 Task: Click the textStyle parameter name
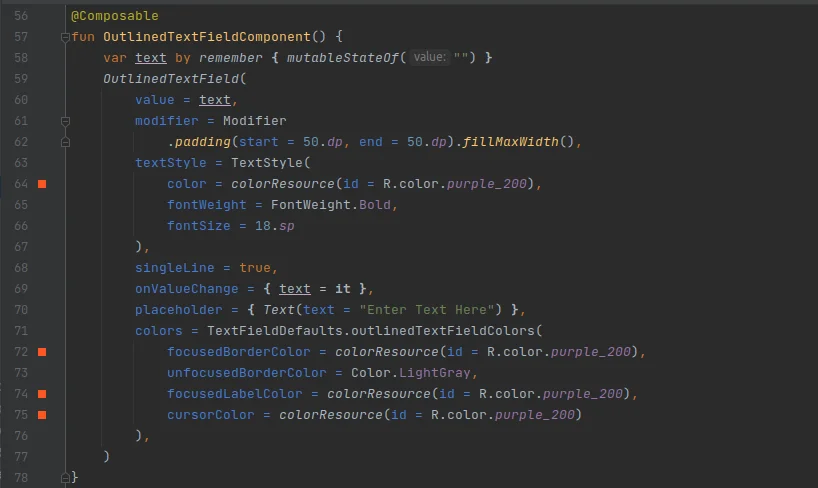171,163
